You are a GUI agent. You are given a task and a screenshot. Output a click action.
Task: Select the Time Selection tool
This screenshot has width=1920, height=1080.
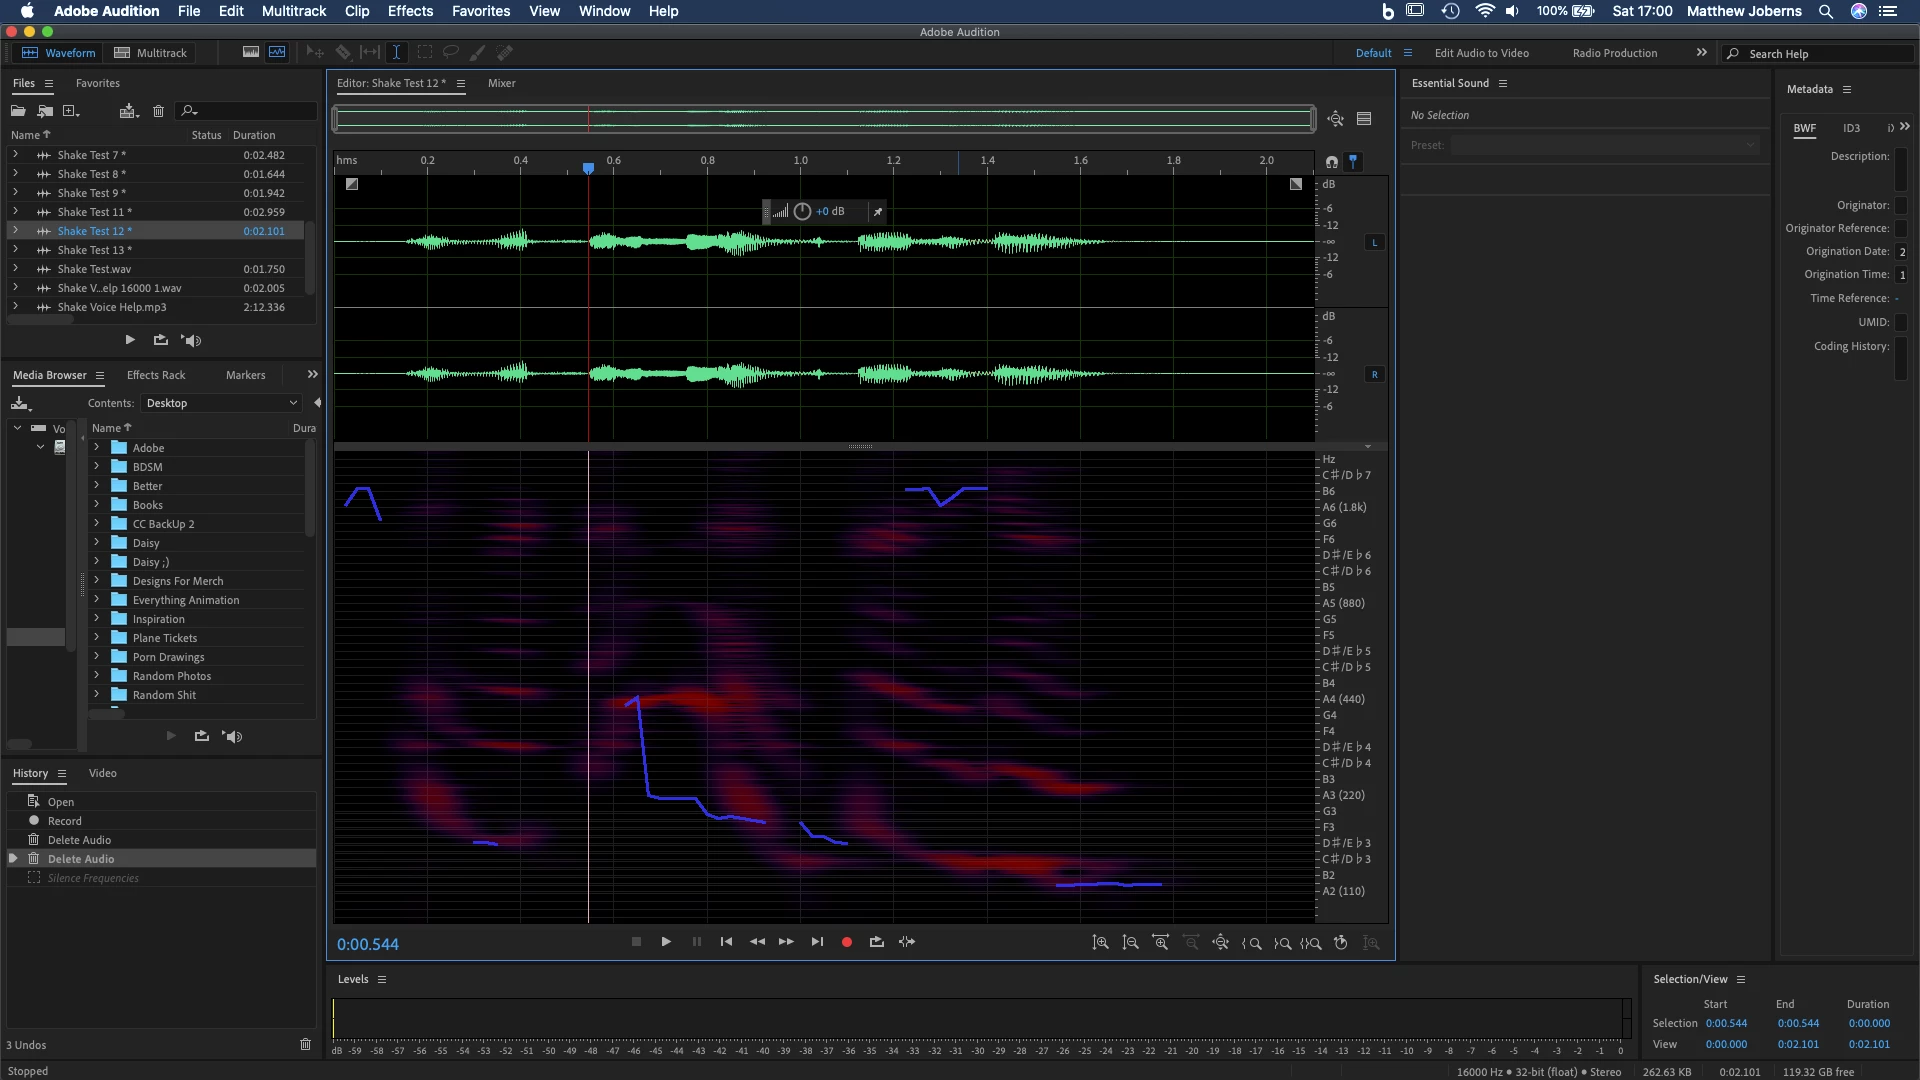396,53
